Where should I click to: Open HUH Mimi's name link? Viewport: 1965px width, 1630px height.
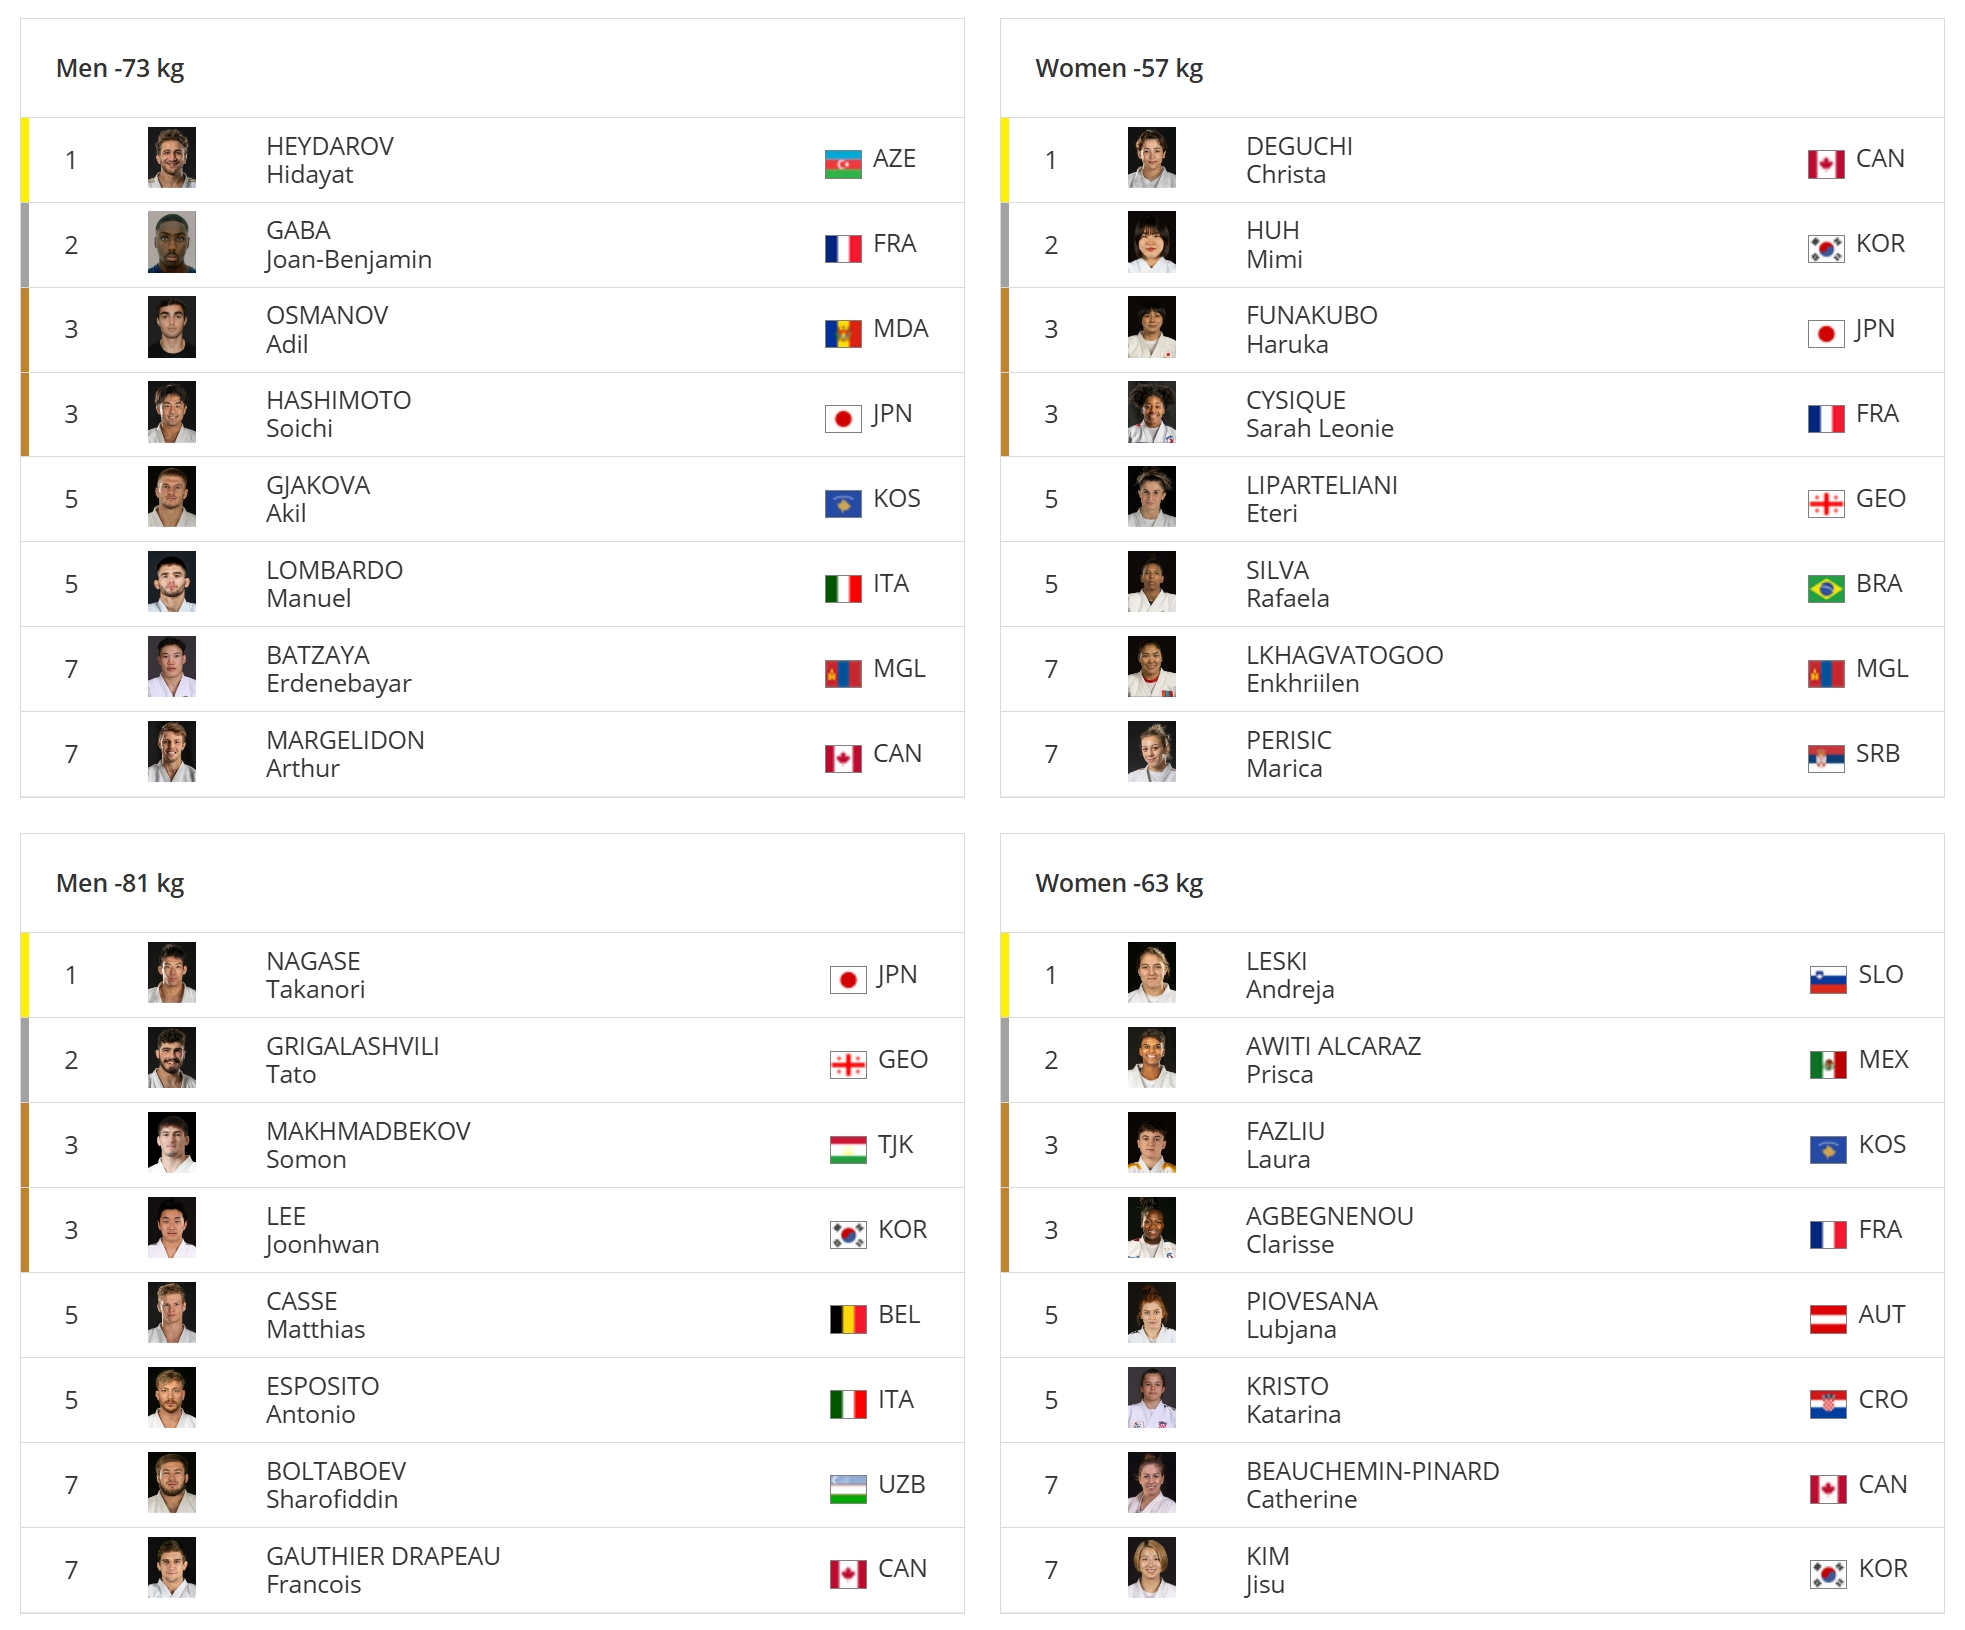1274,245
